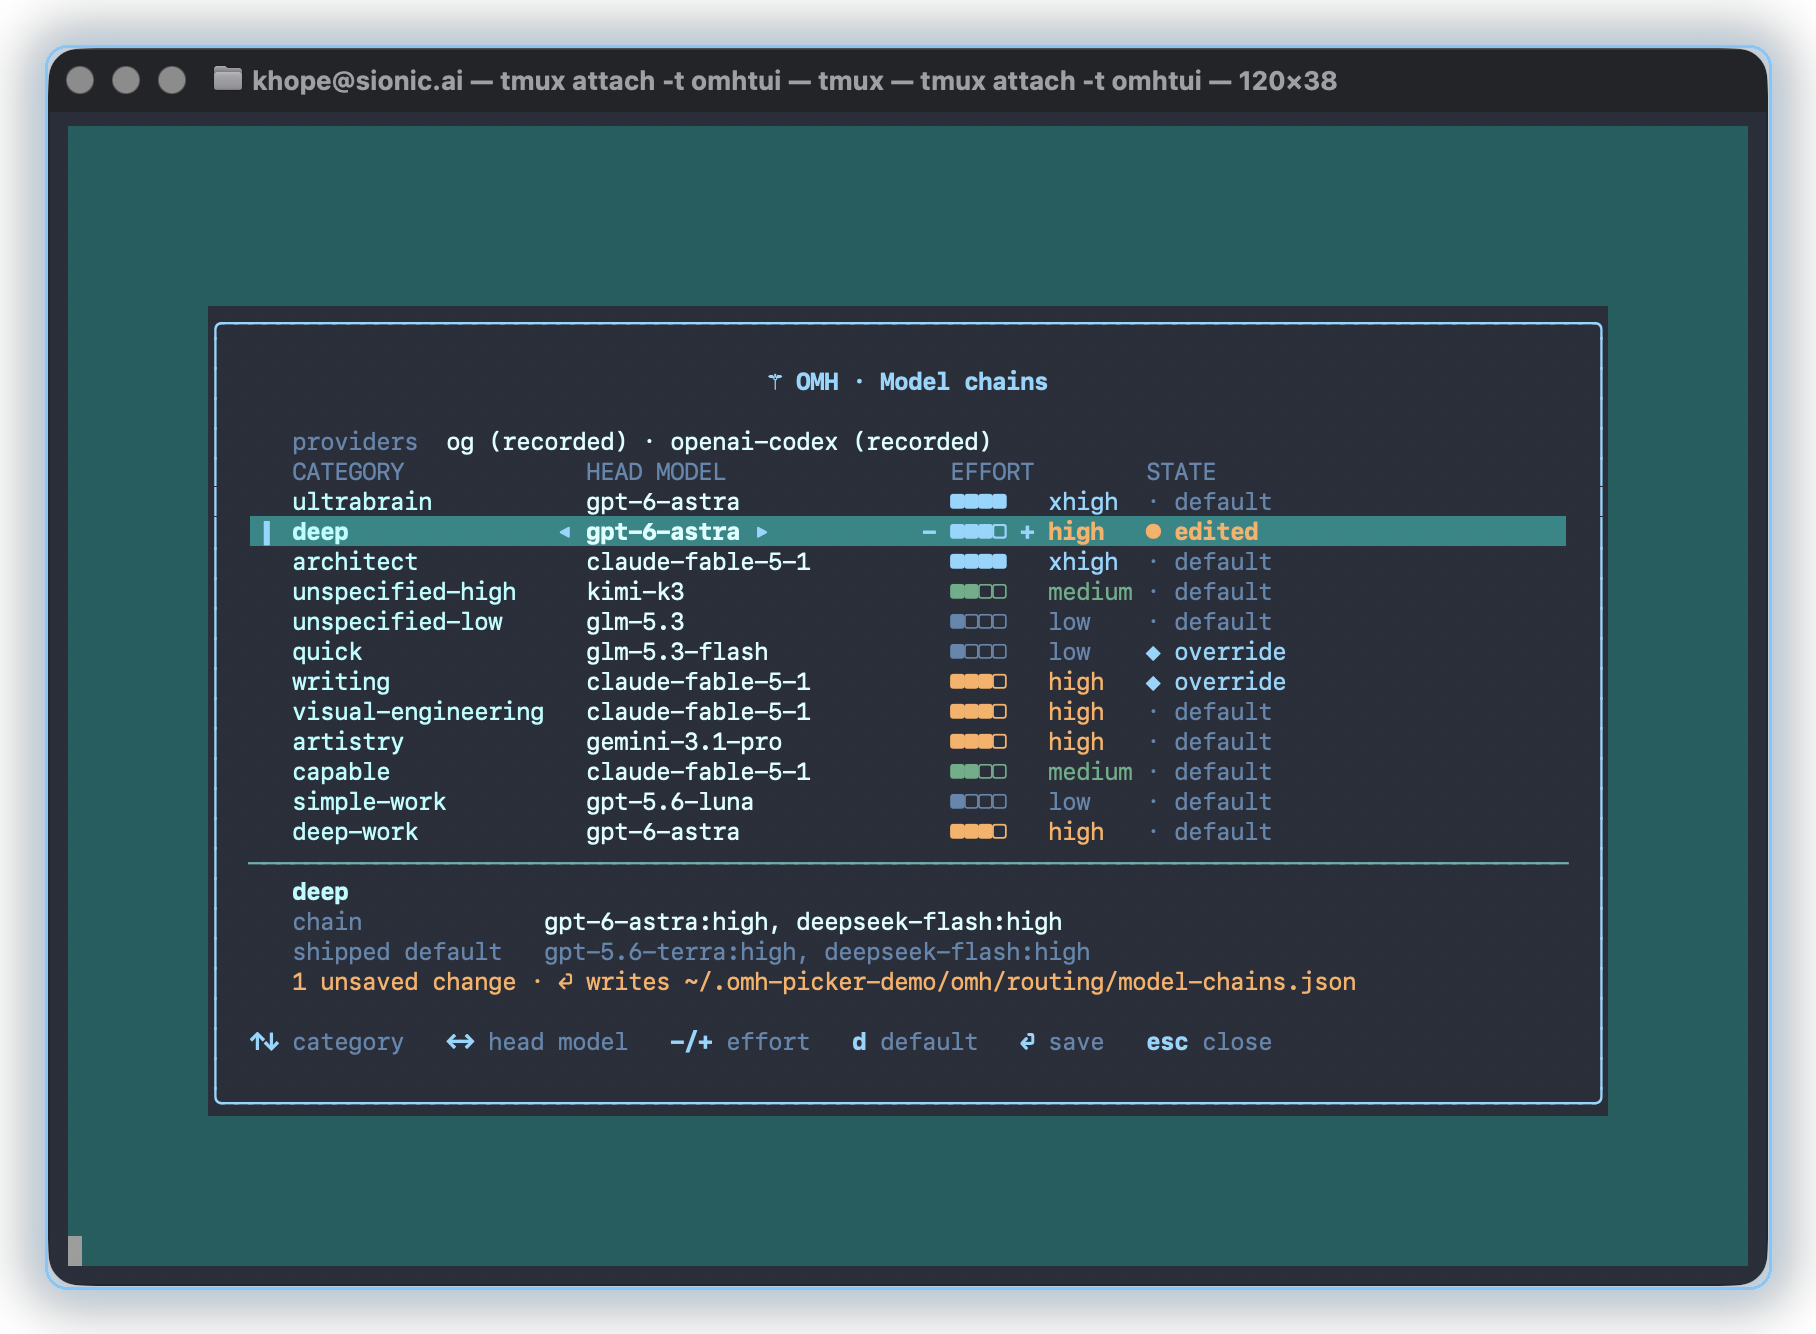Select the unspecified-low category row
Viewport: 1816px width, 1334px height.
908,622
